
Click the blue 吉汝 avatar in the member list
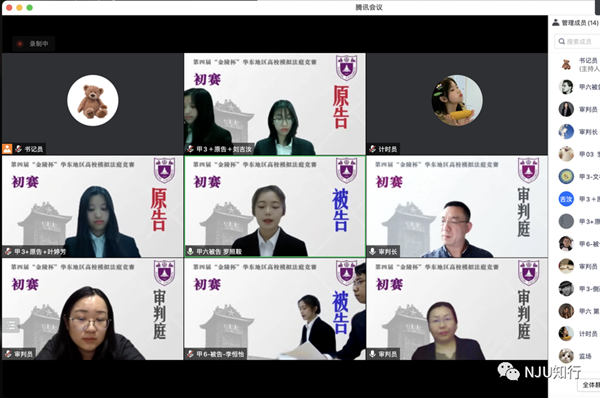pos(566,199)
